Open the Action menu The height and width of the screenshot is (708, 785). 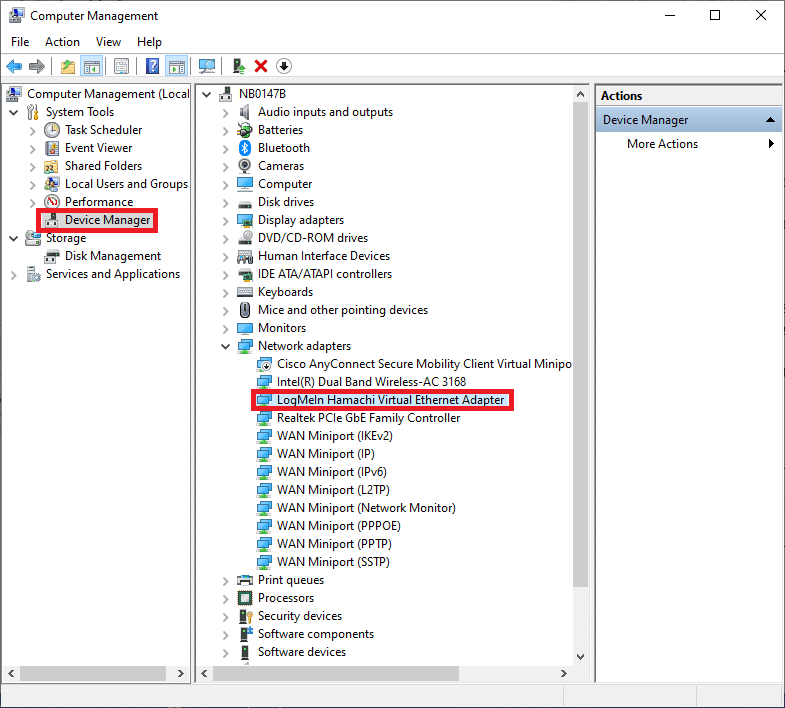pos(62,42)
